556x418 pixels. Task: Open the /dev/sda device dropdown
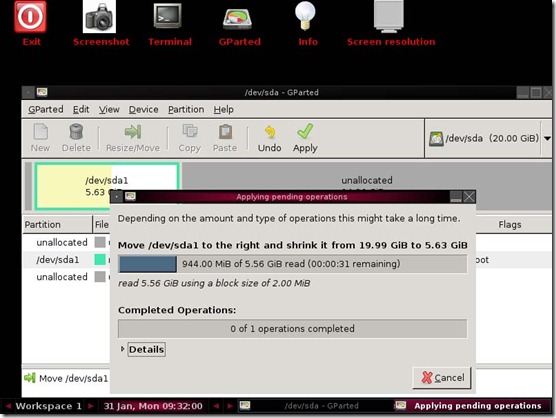[x=547, y=138]
